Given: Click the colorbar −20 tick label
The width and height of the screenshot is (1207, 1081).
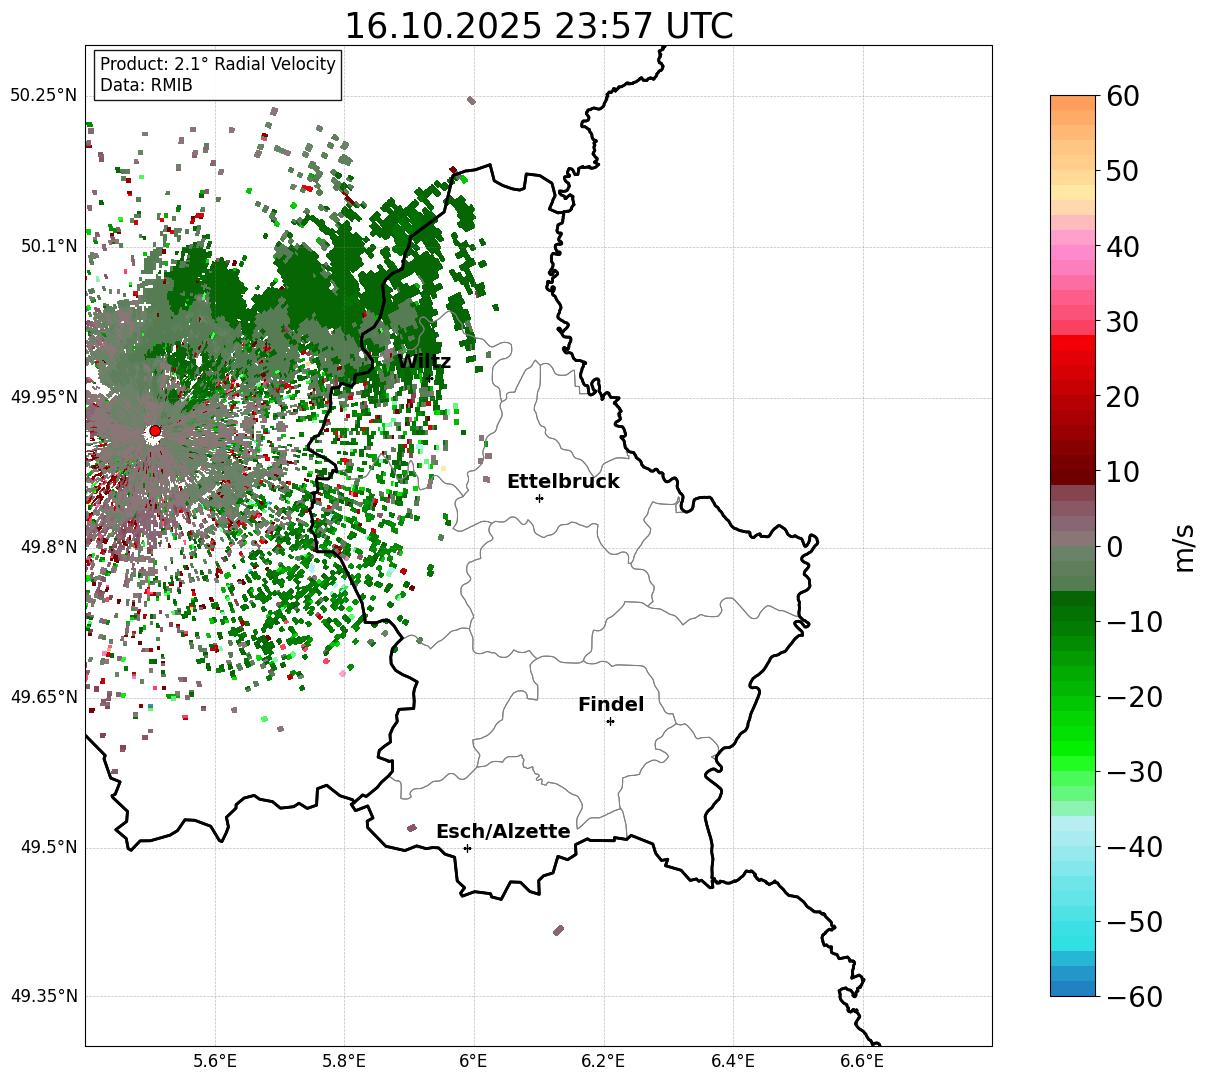Looking at the screenshot, I should point(1134,697).
